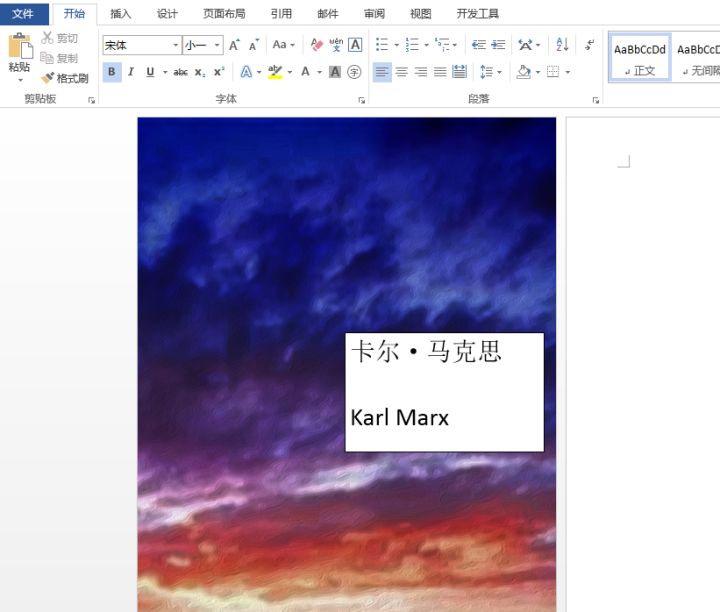Click the 卡尔·马克思 text in the text box
Image resolution: width=720 pixels, height=612 pixels.
click(x=426, y=352)
